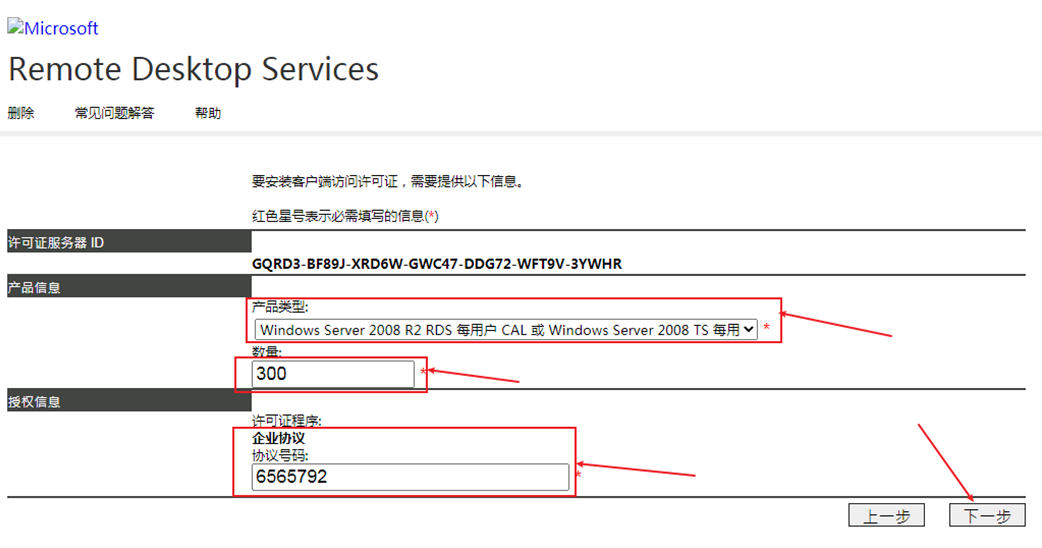The height and width of the screenshot is (548, 1042).
Task: Click the 许可证服务器 ID section header
Action: click(x=129, y=242)
